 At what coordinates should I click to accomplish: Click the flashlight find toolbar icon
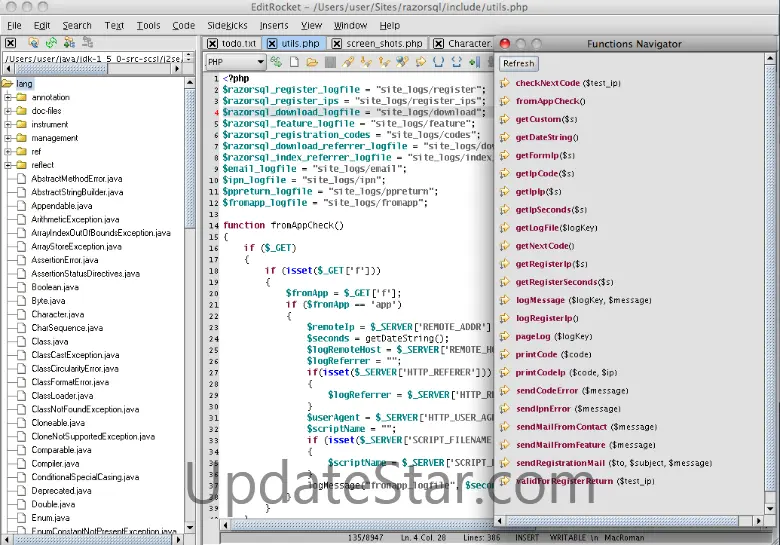tap(348, 62)
